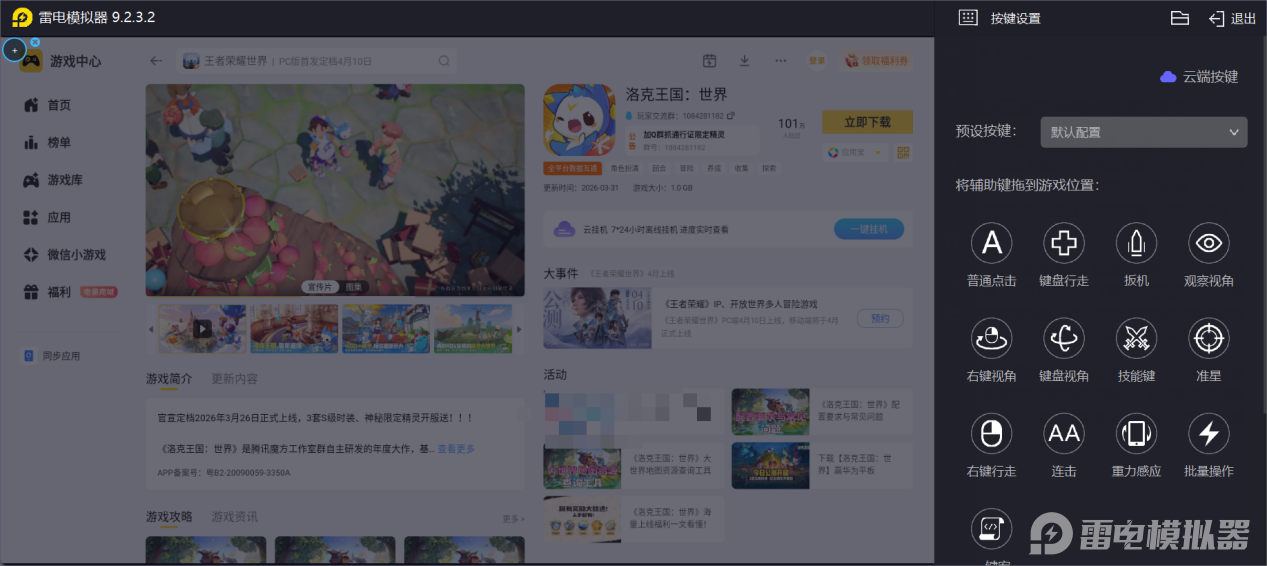Image resolution: width=1267 pixels, height=566 pixels.
Task: Select the 键盘行走 D-pad key icon
Action: tap(1064, 243)
